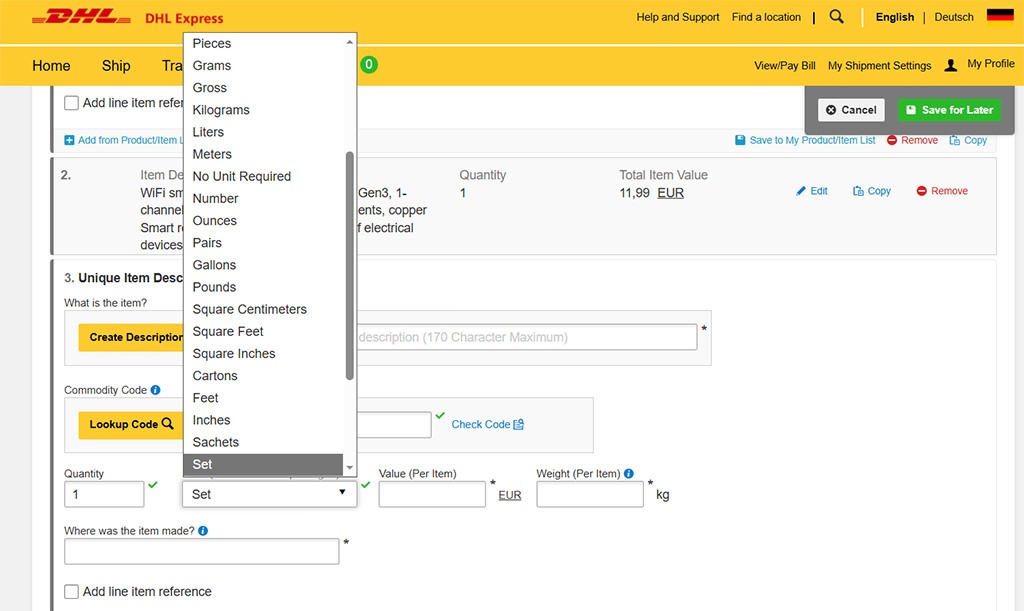Open the search magnifier icon

coord(836,17)
